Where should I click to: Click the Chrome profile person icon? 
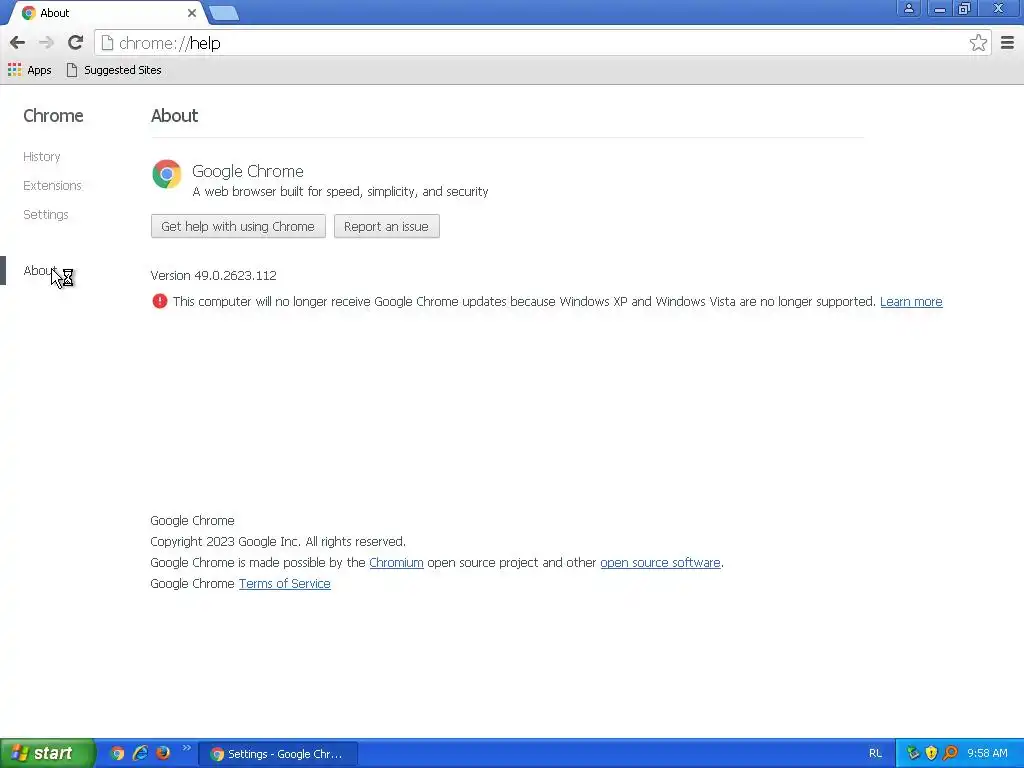pyautogui.click(x=908, y=8)
